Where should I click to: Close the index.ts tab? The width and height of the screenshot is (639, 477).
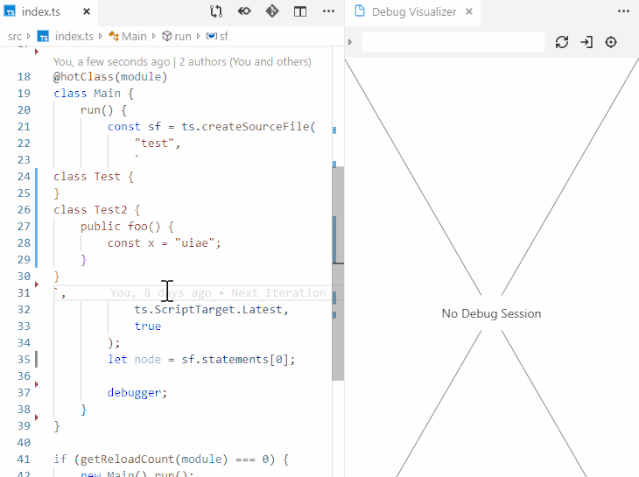(x=86, y=12)
